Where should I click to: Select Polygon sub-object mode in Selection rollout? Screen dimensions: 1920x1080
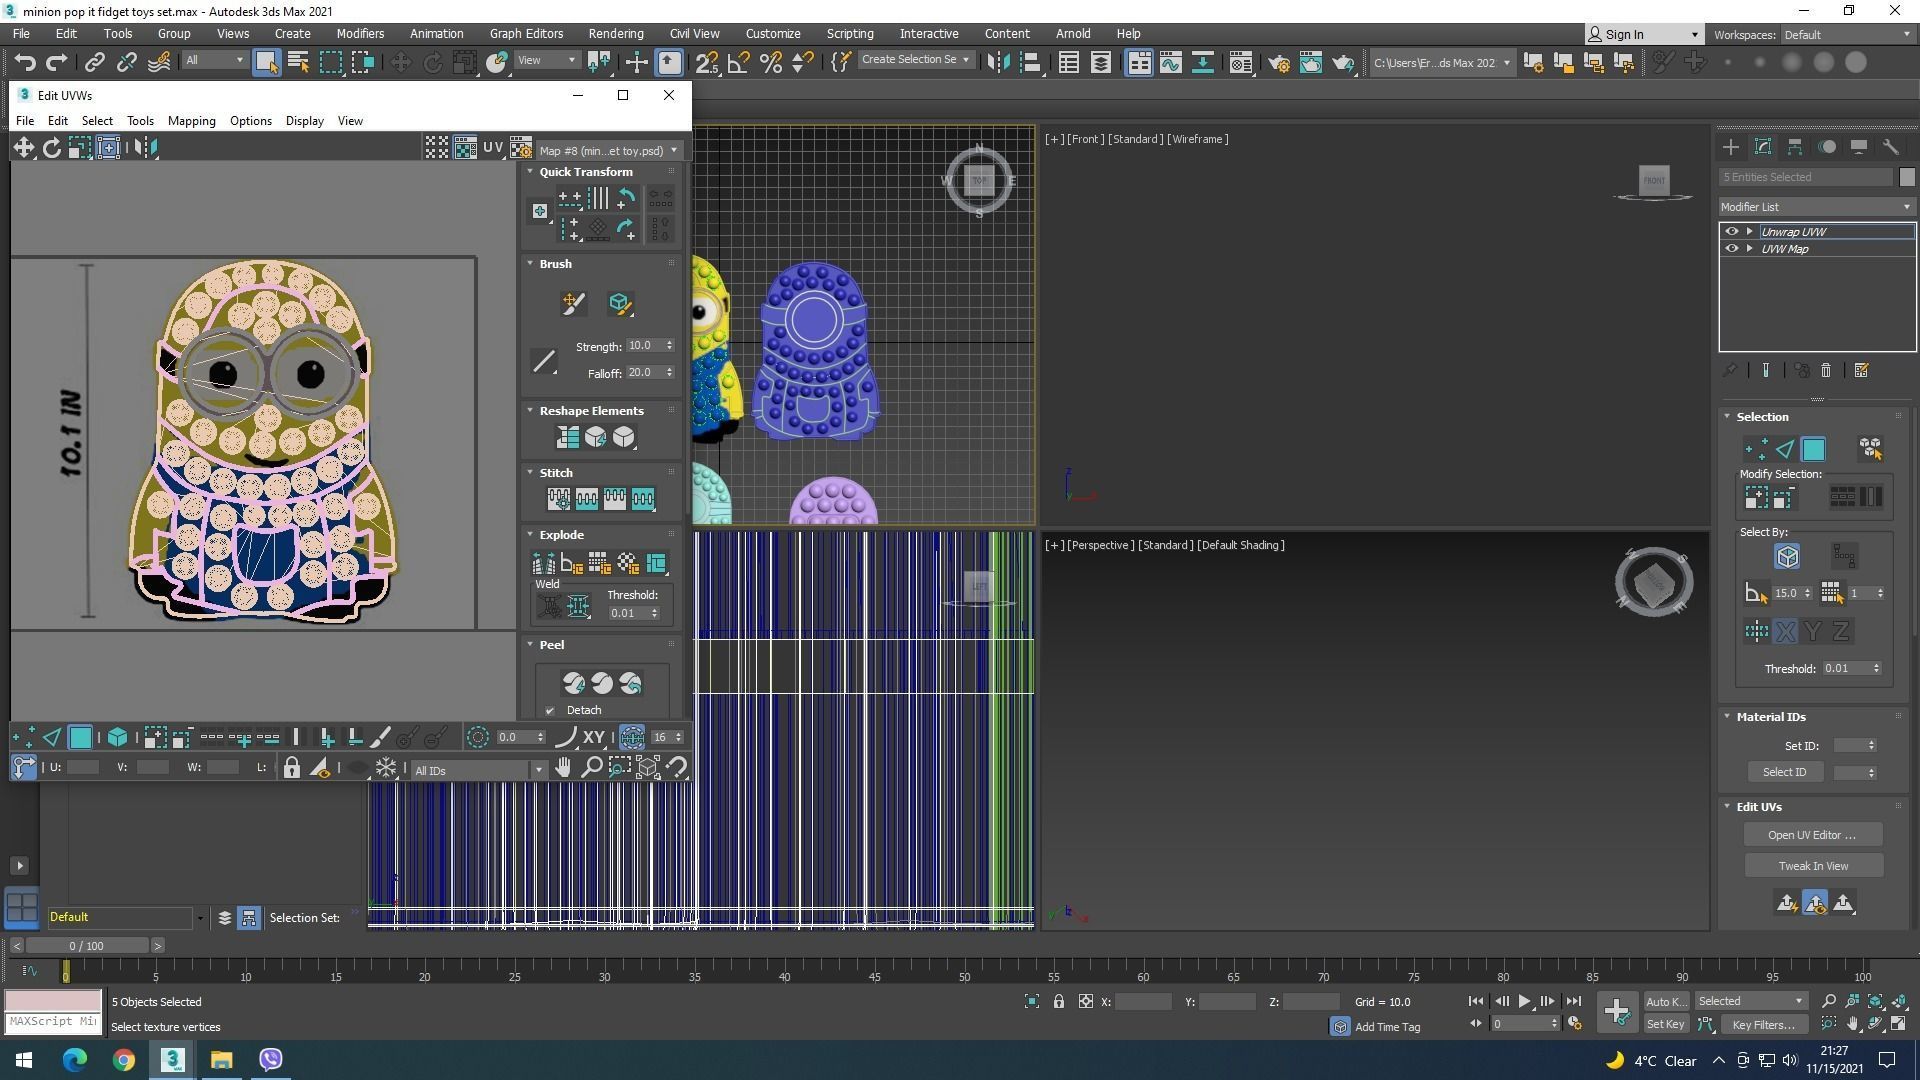tap(1813, 450)
